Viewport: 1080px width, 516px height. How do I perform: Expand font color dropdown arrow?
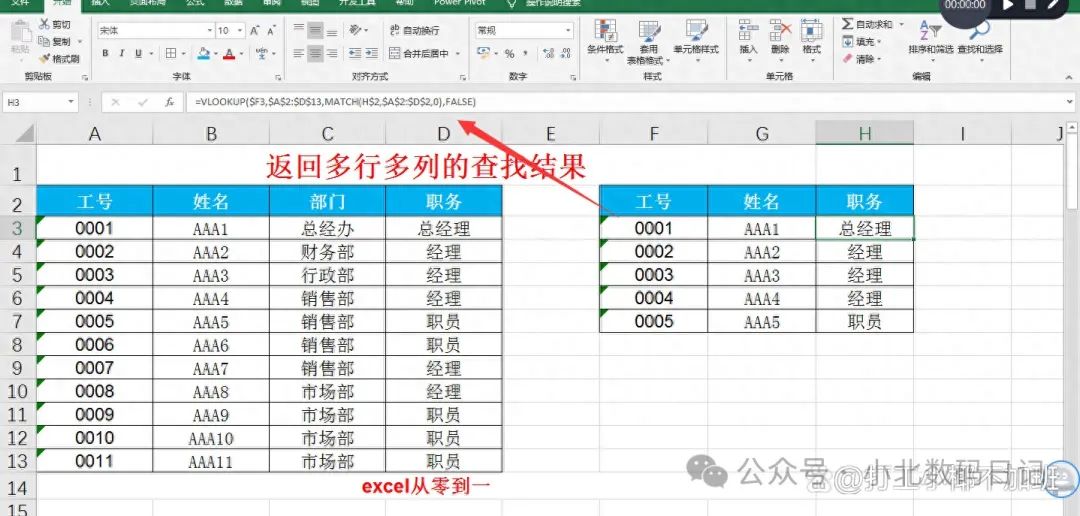241,53
